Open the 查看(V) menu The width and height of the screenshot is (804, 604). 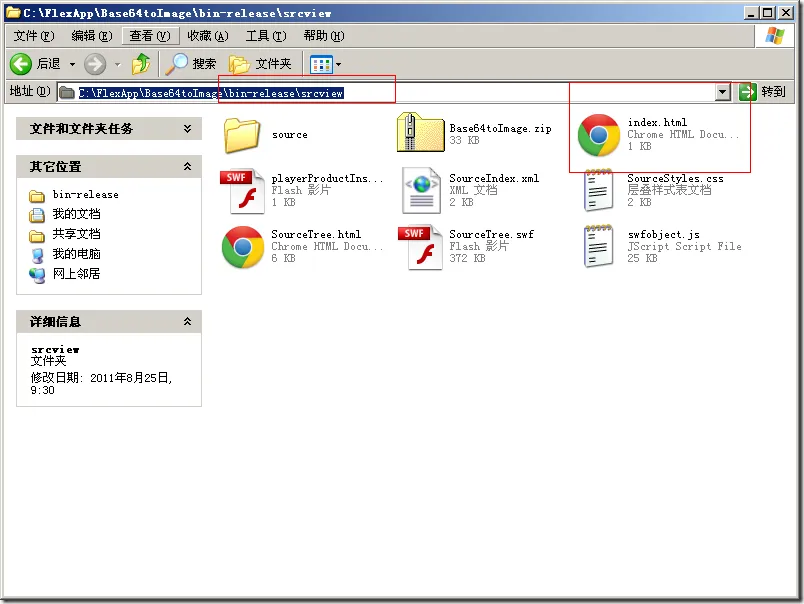[150, 36]
